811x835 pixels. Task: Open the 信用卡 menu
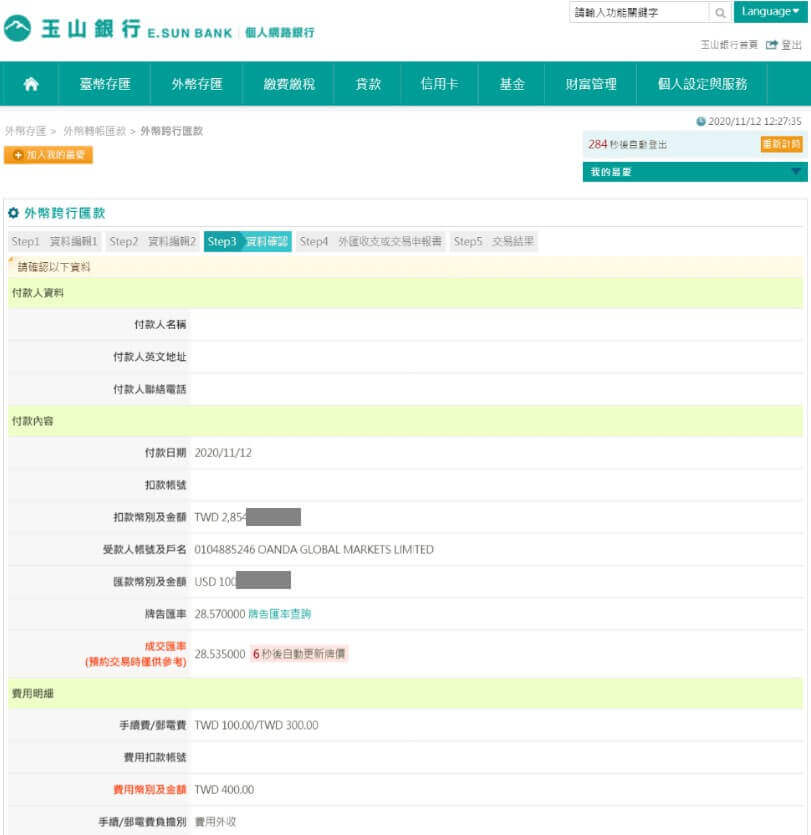[439, 84]
